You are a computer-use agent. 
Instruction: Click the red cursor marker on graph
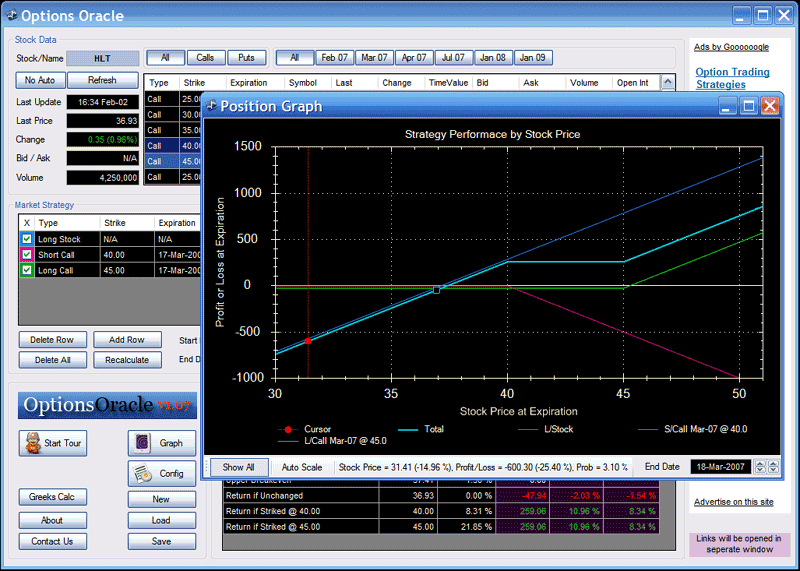308,341
